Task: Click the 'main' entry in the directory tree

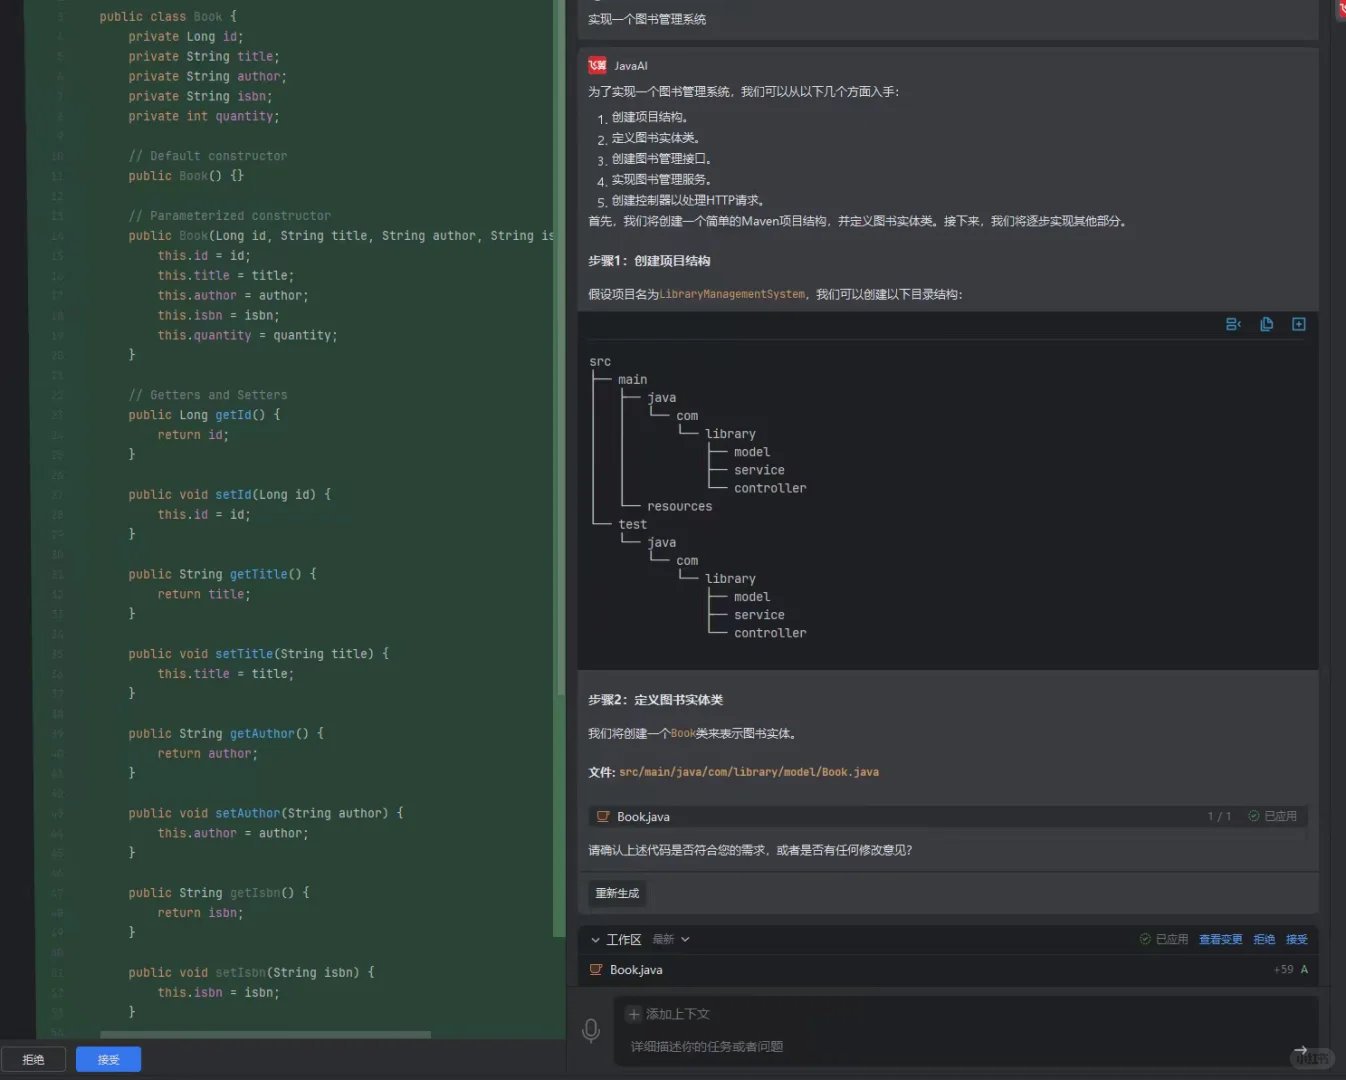Action: coord(633,380)
